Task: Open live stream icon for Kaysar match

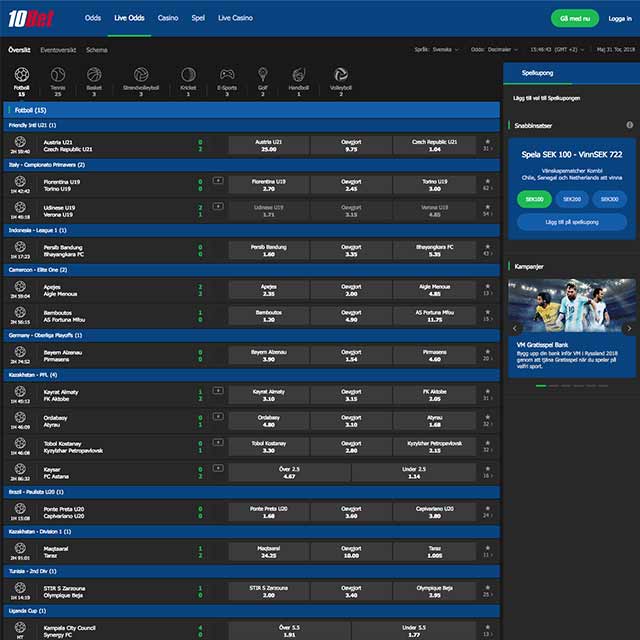Action: pyautogui.click(x=218, y=468)
